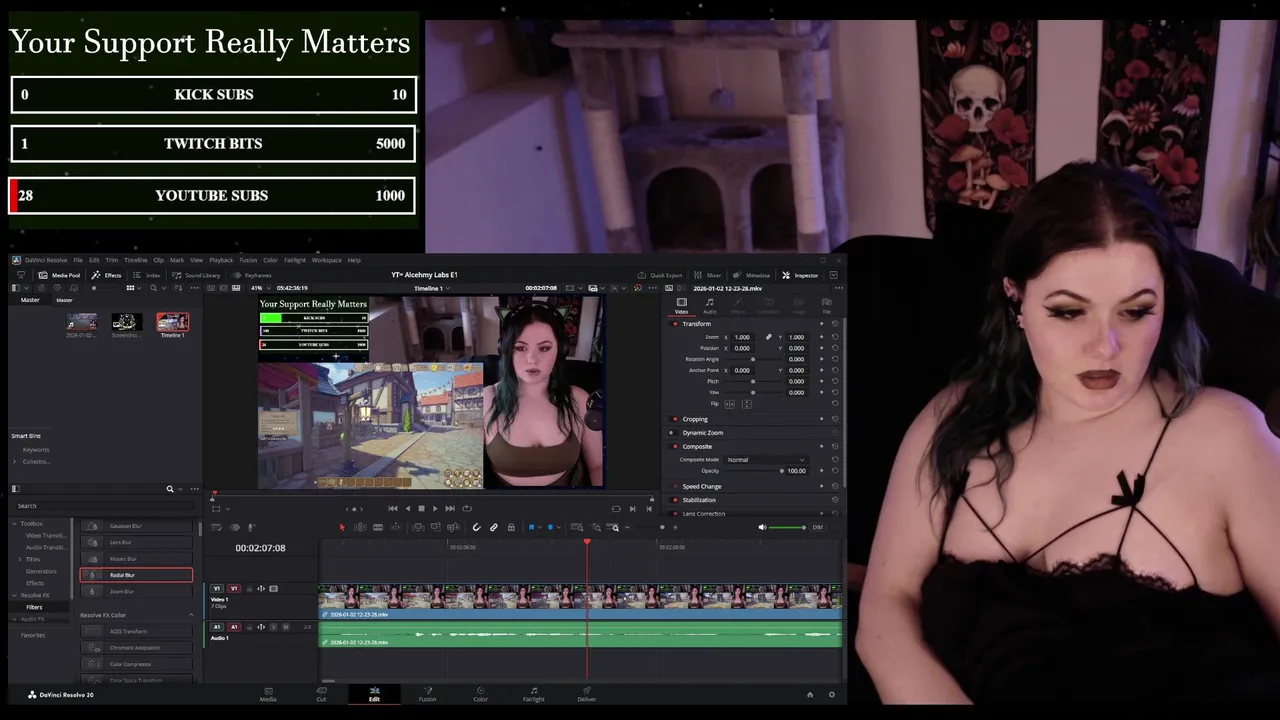
Task: Open the Metadata panel
Action: (752, 275)
